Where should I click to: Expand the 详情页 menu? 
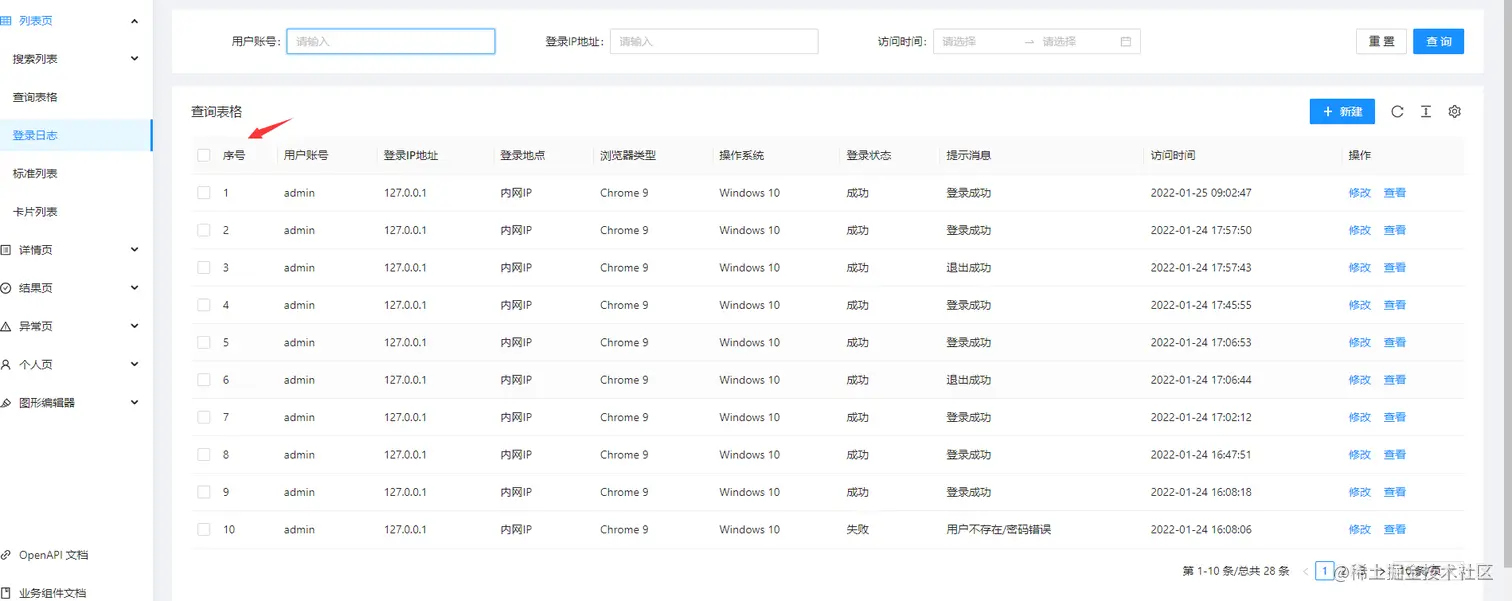[x=135, y=250]
